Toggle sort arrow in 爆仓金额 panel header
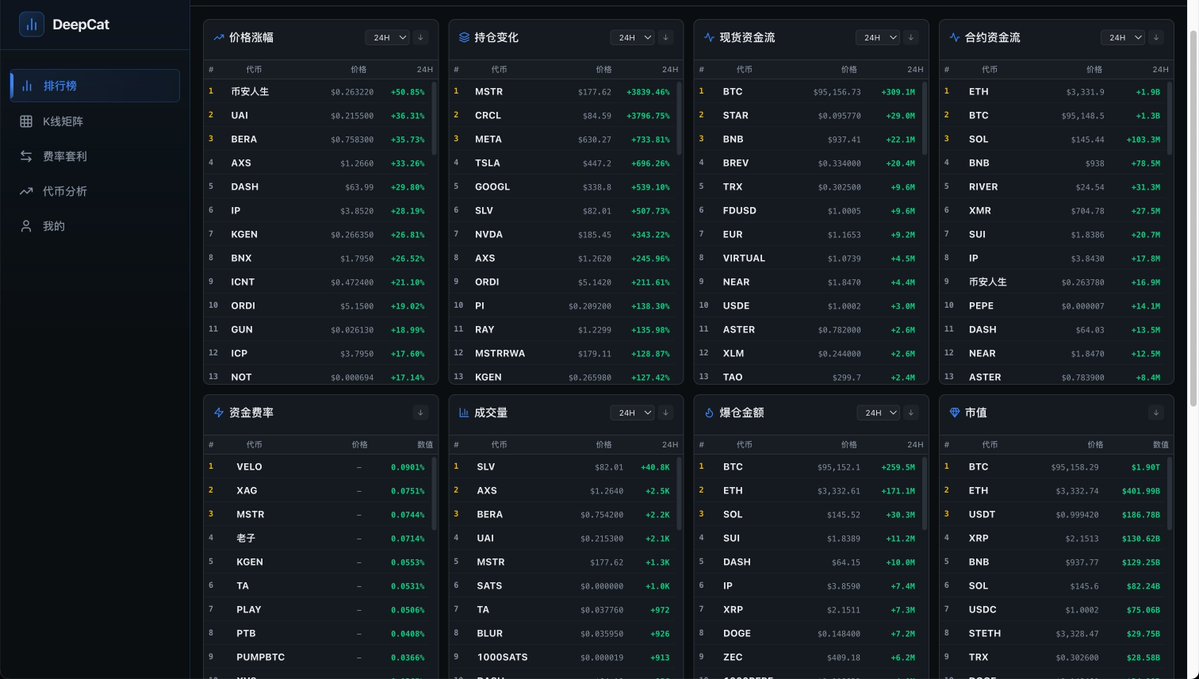This screenshot has width=1199, height=679. (x=911, y=413)
